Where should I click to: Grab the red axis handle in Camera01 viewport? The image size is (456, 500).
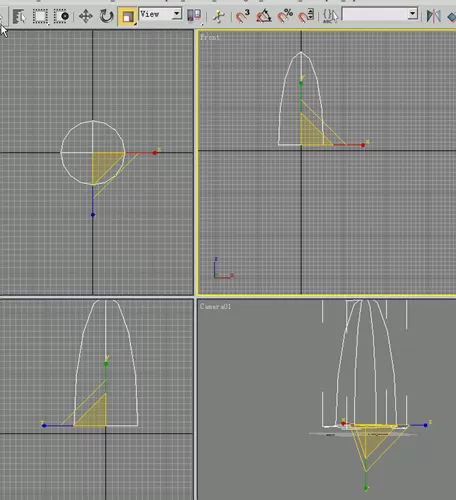343,424
